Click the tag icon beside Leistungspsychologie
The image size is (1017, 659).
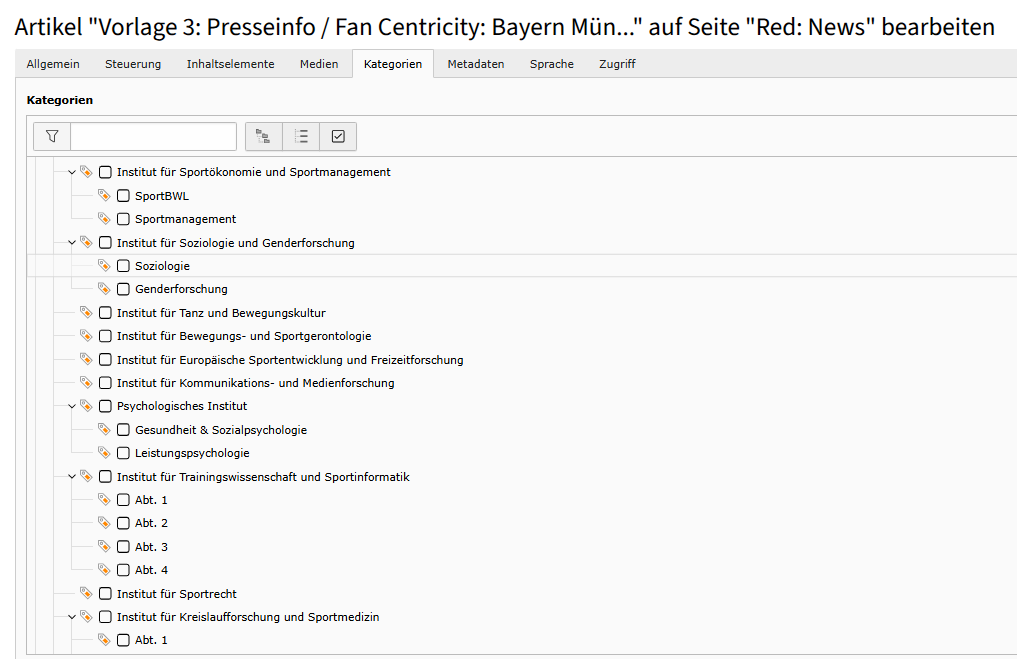104,453
